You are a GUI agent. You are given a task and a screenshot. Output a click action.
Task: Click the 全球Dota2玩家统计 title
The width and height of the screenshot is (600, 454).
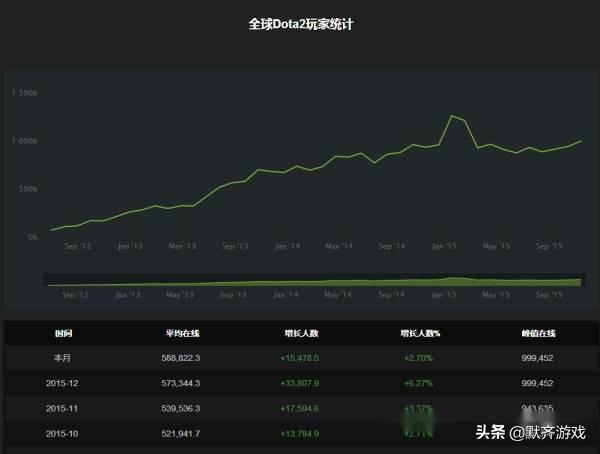[x=301, y=24]
